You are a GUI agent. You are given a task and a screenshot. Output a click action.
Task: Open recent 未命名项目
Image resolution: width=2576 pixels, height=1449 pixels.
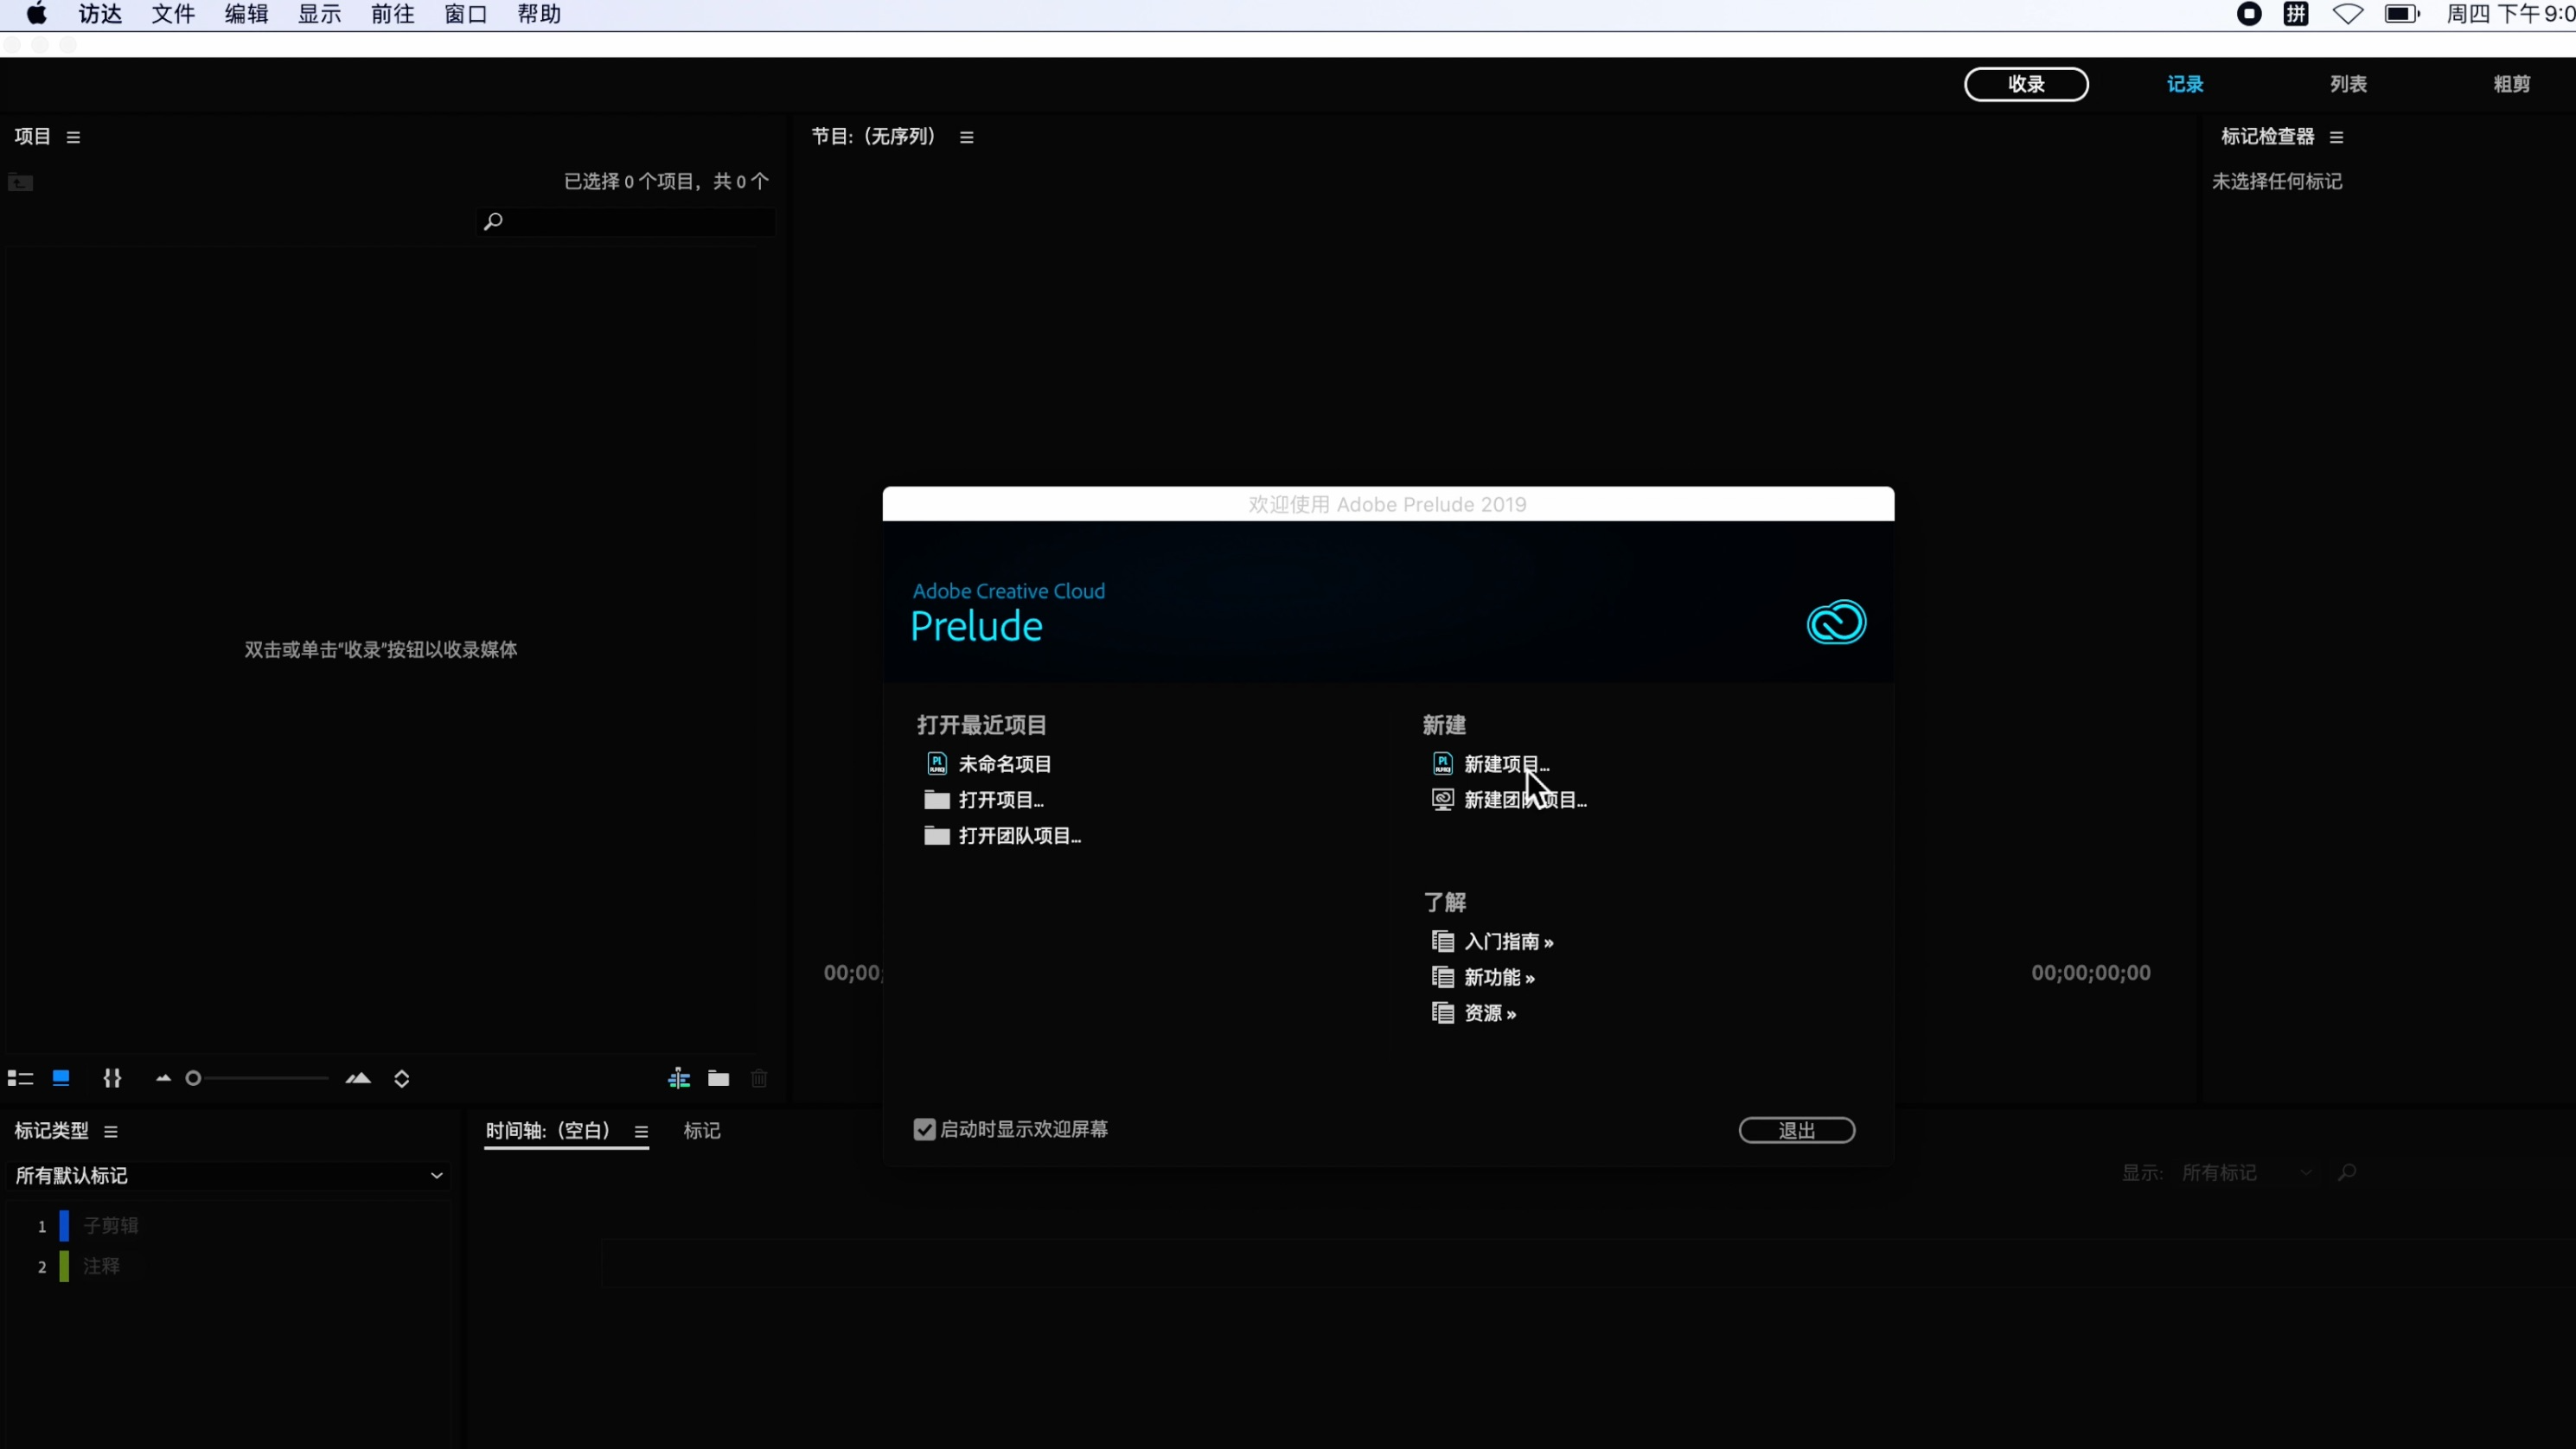(x=1005, y=764)
